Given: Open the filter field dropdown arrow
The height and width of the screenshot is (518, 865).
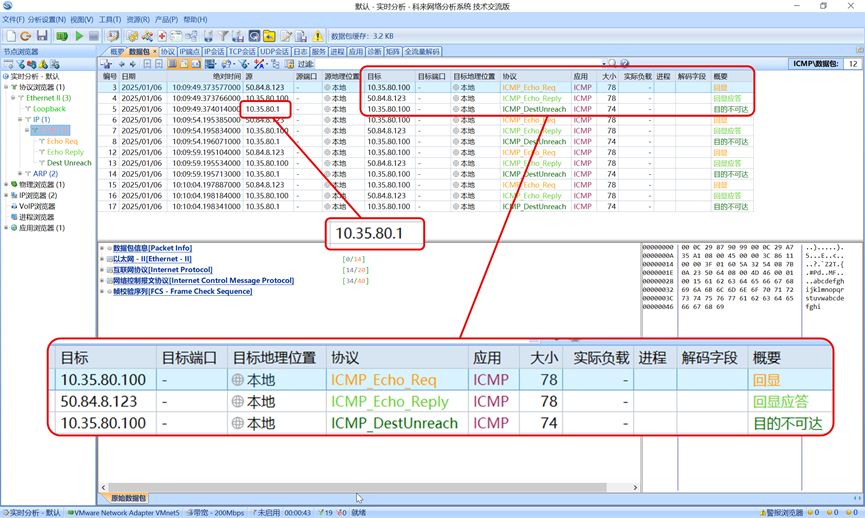Looking at the screenshot, I should [x=604, y=64].
